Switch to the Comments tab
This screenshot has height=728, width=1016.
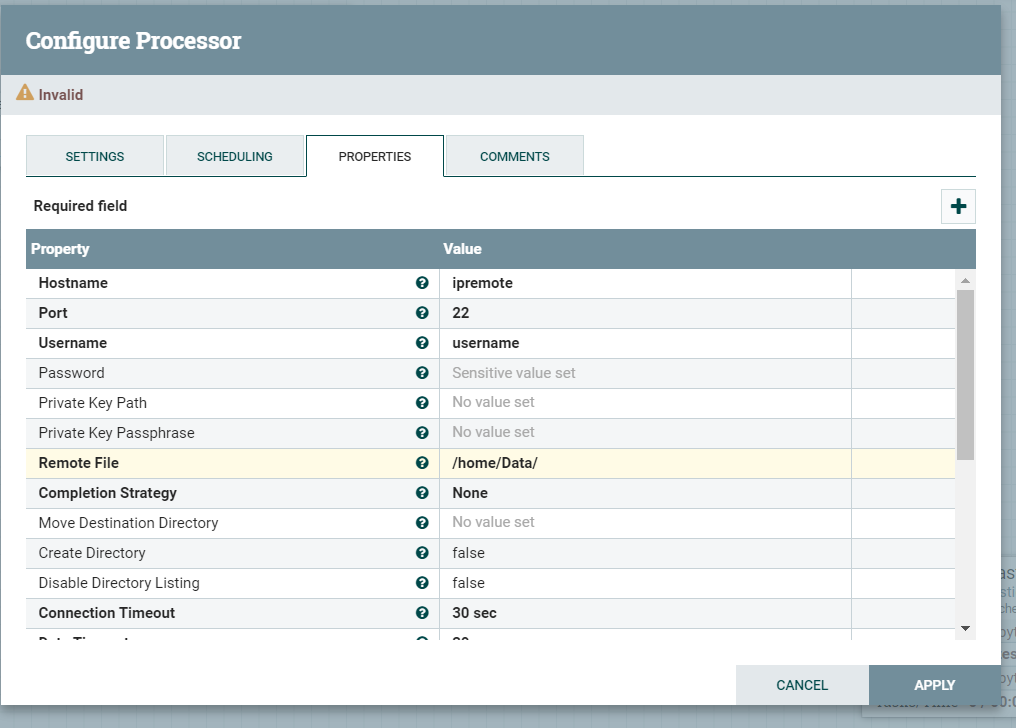coord(514,156)
